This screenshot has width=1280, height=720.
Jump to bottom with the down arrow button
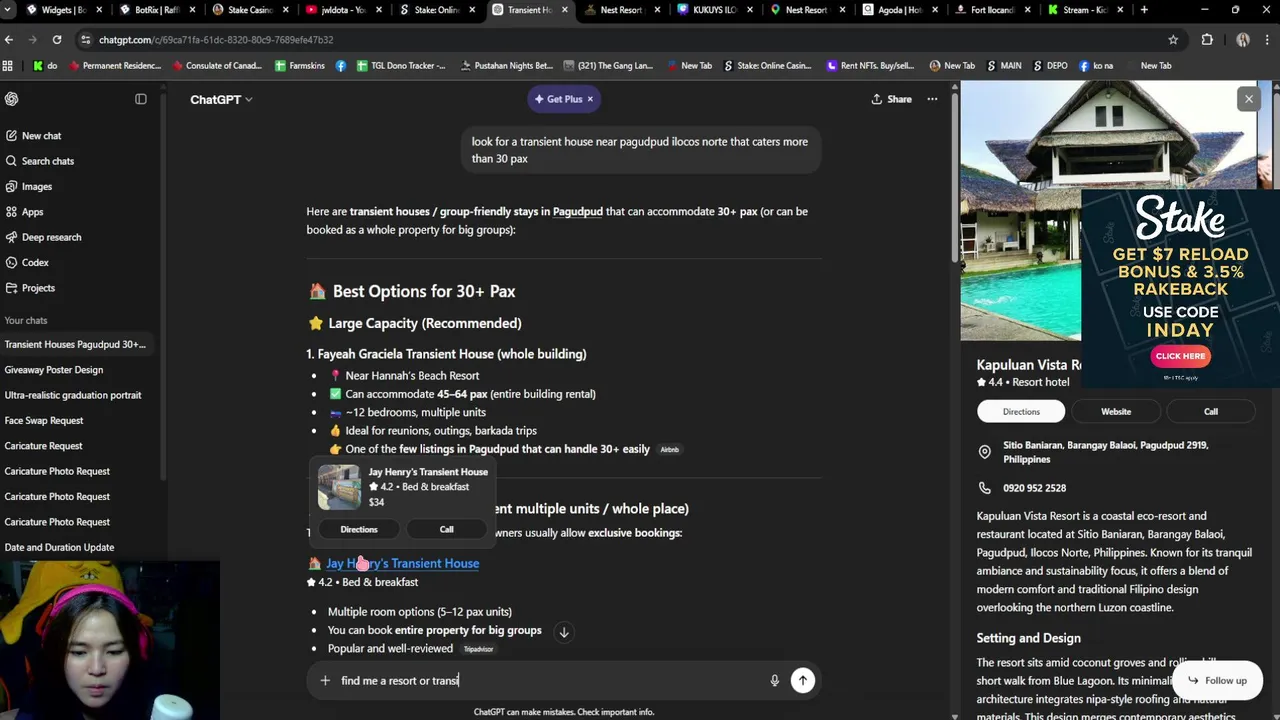(x=564, y=632)
